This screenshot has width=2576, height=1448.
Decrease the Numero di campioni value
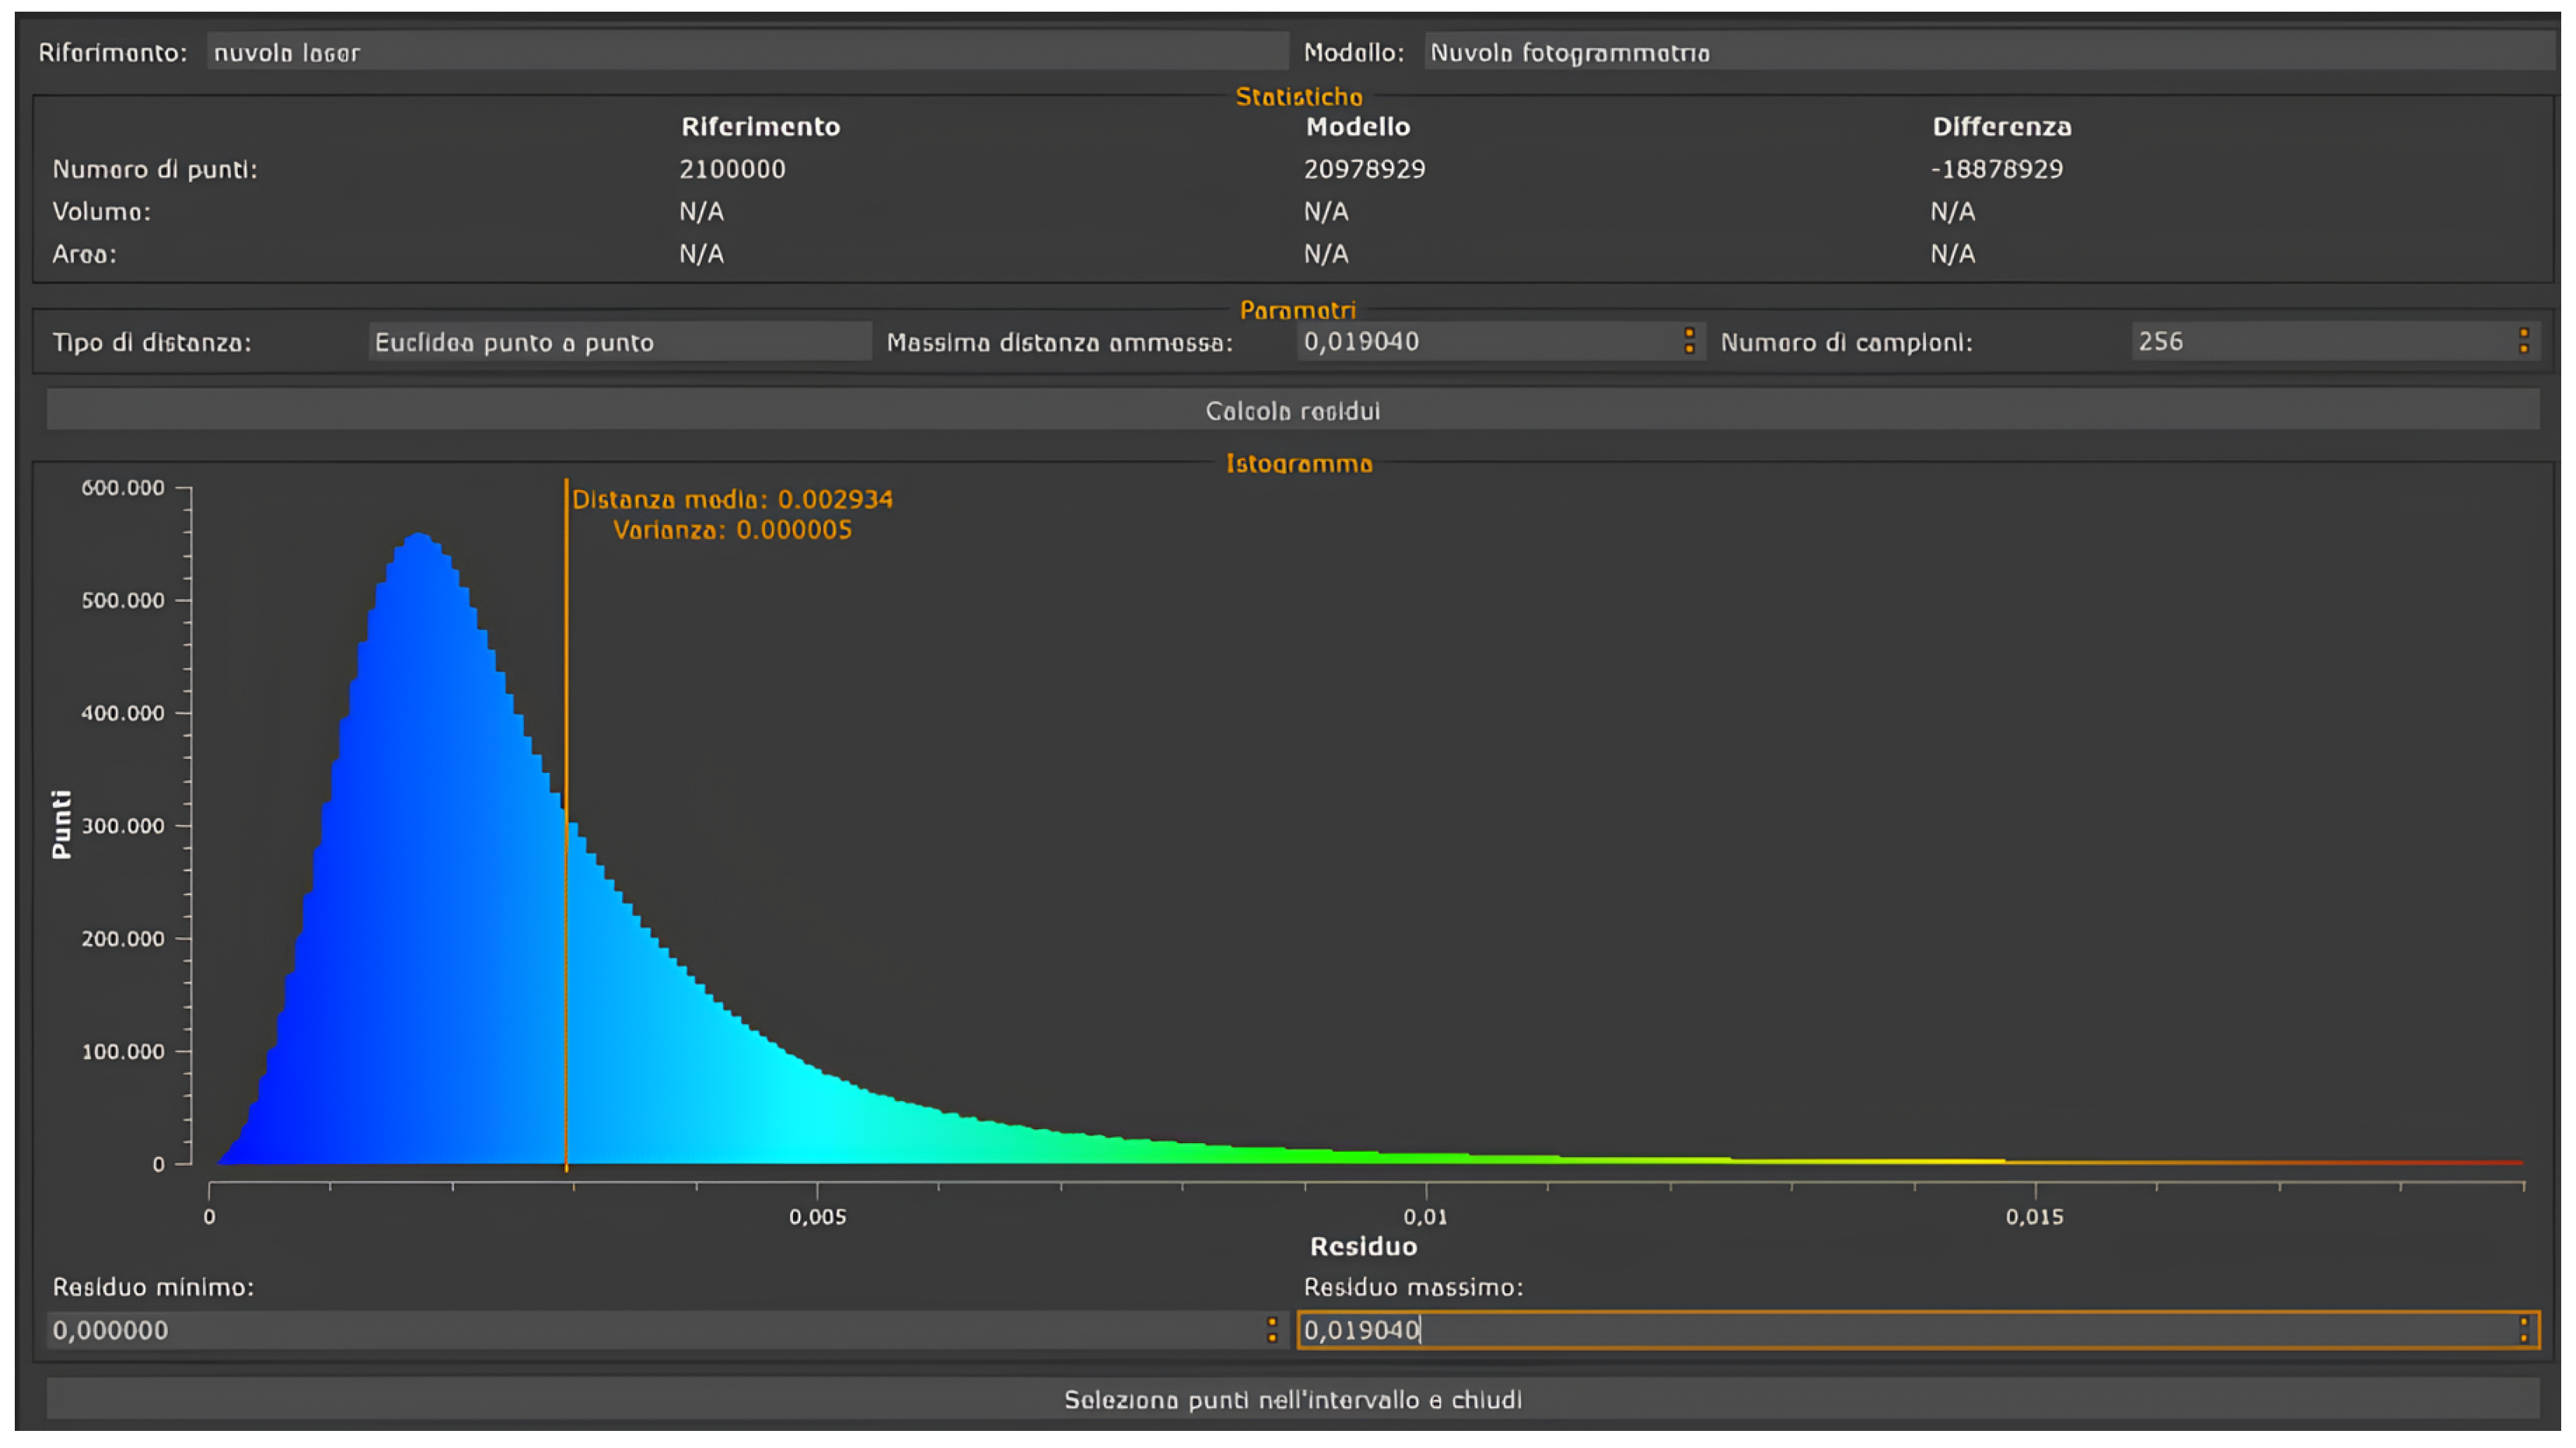click(2523, 350)
